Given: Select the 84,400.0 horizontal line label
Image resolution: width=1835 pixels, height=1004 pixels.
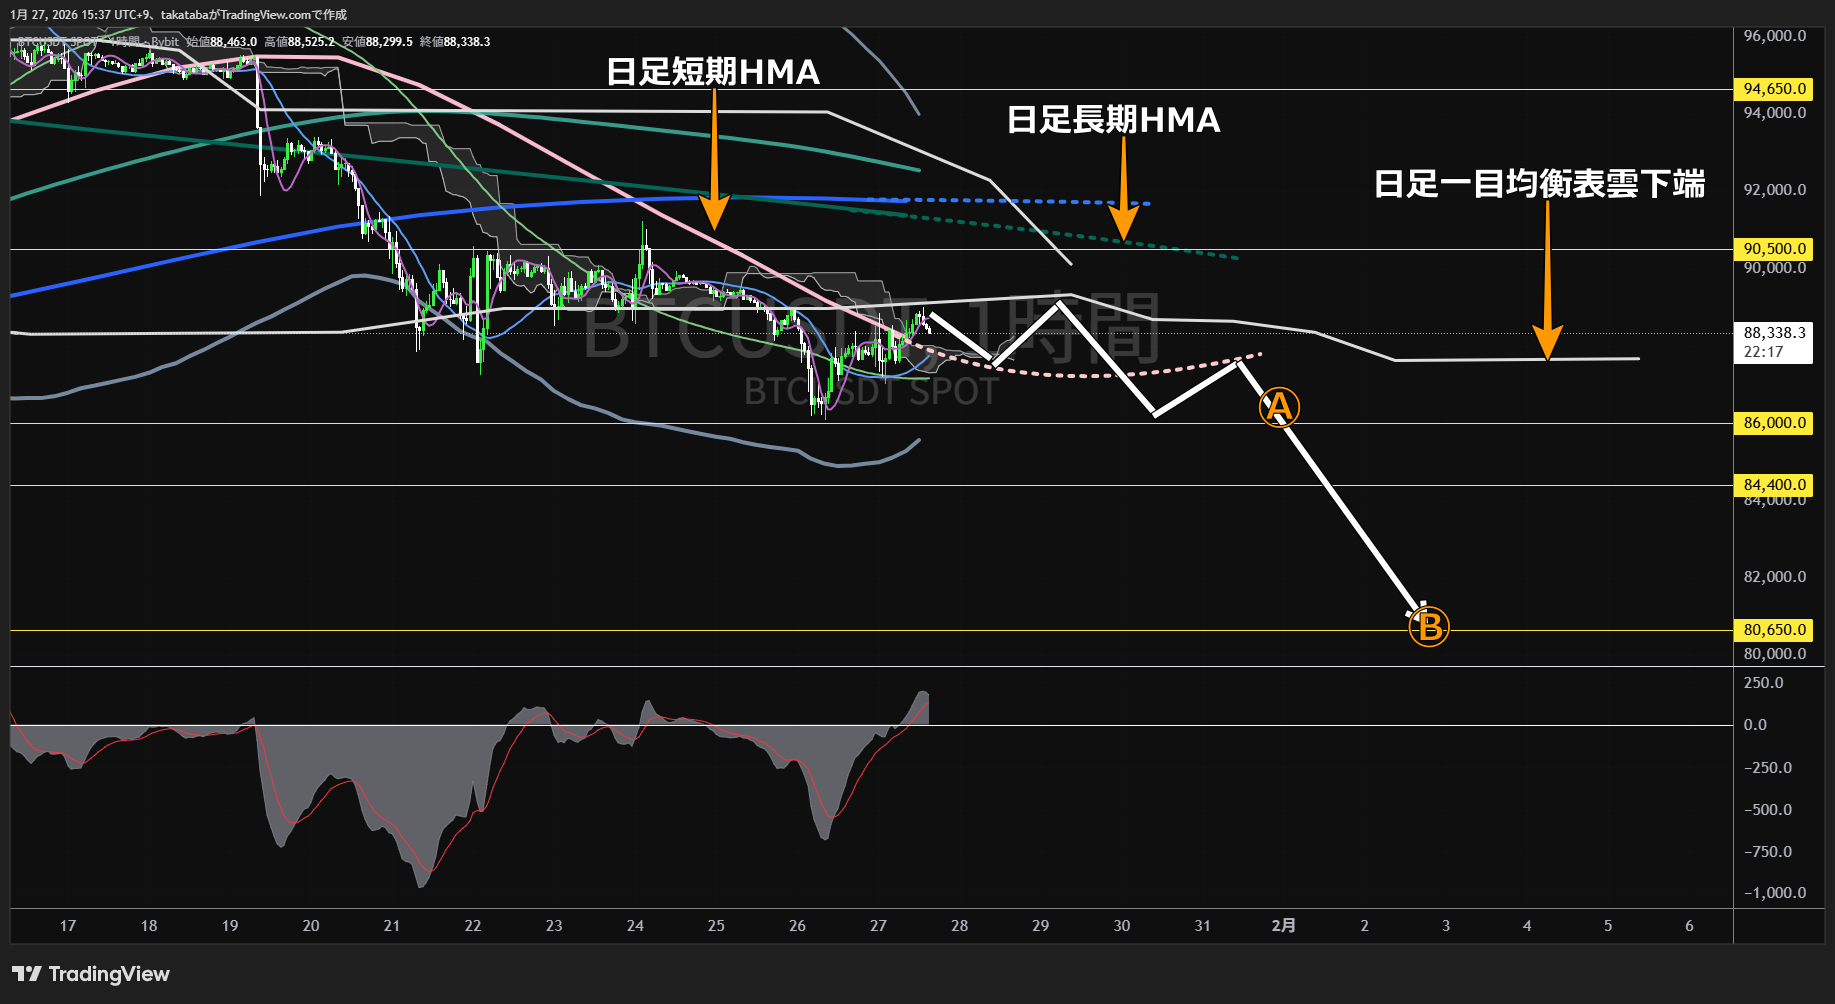Looking at the screenshot, I should pyautogui.click(x=1774, y=485).
